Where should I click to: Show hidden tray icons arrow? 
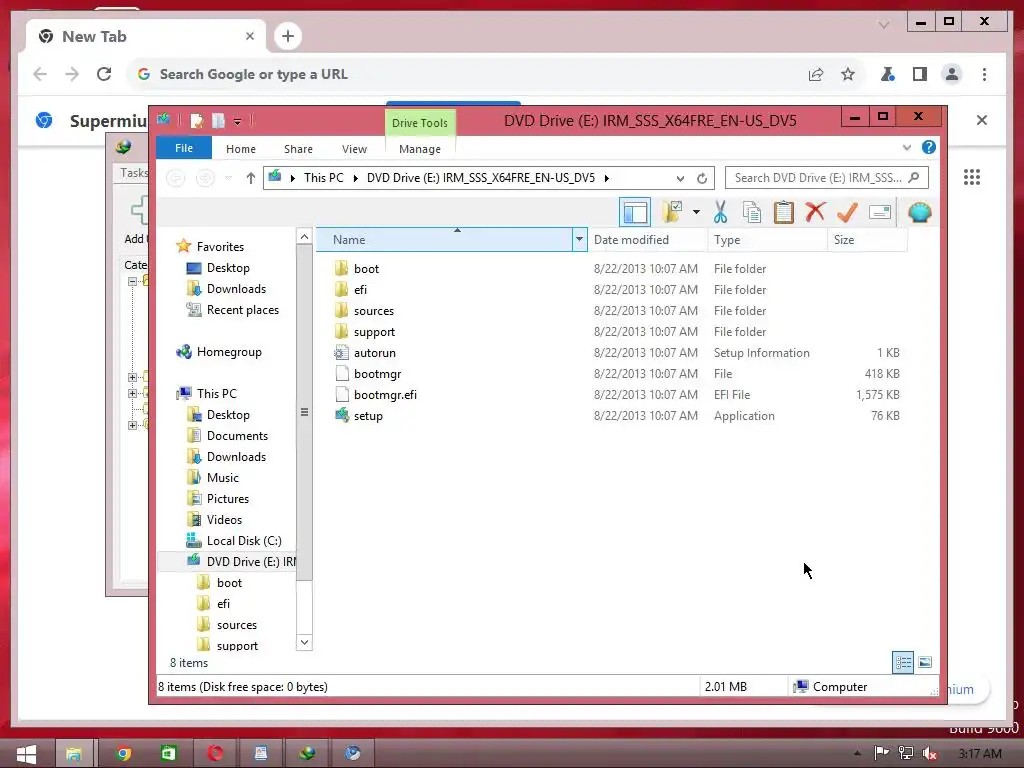[x=857, y=753]
